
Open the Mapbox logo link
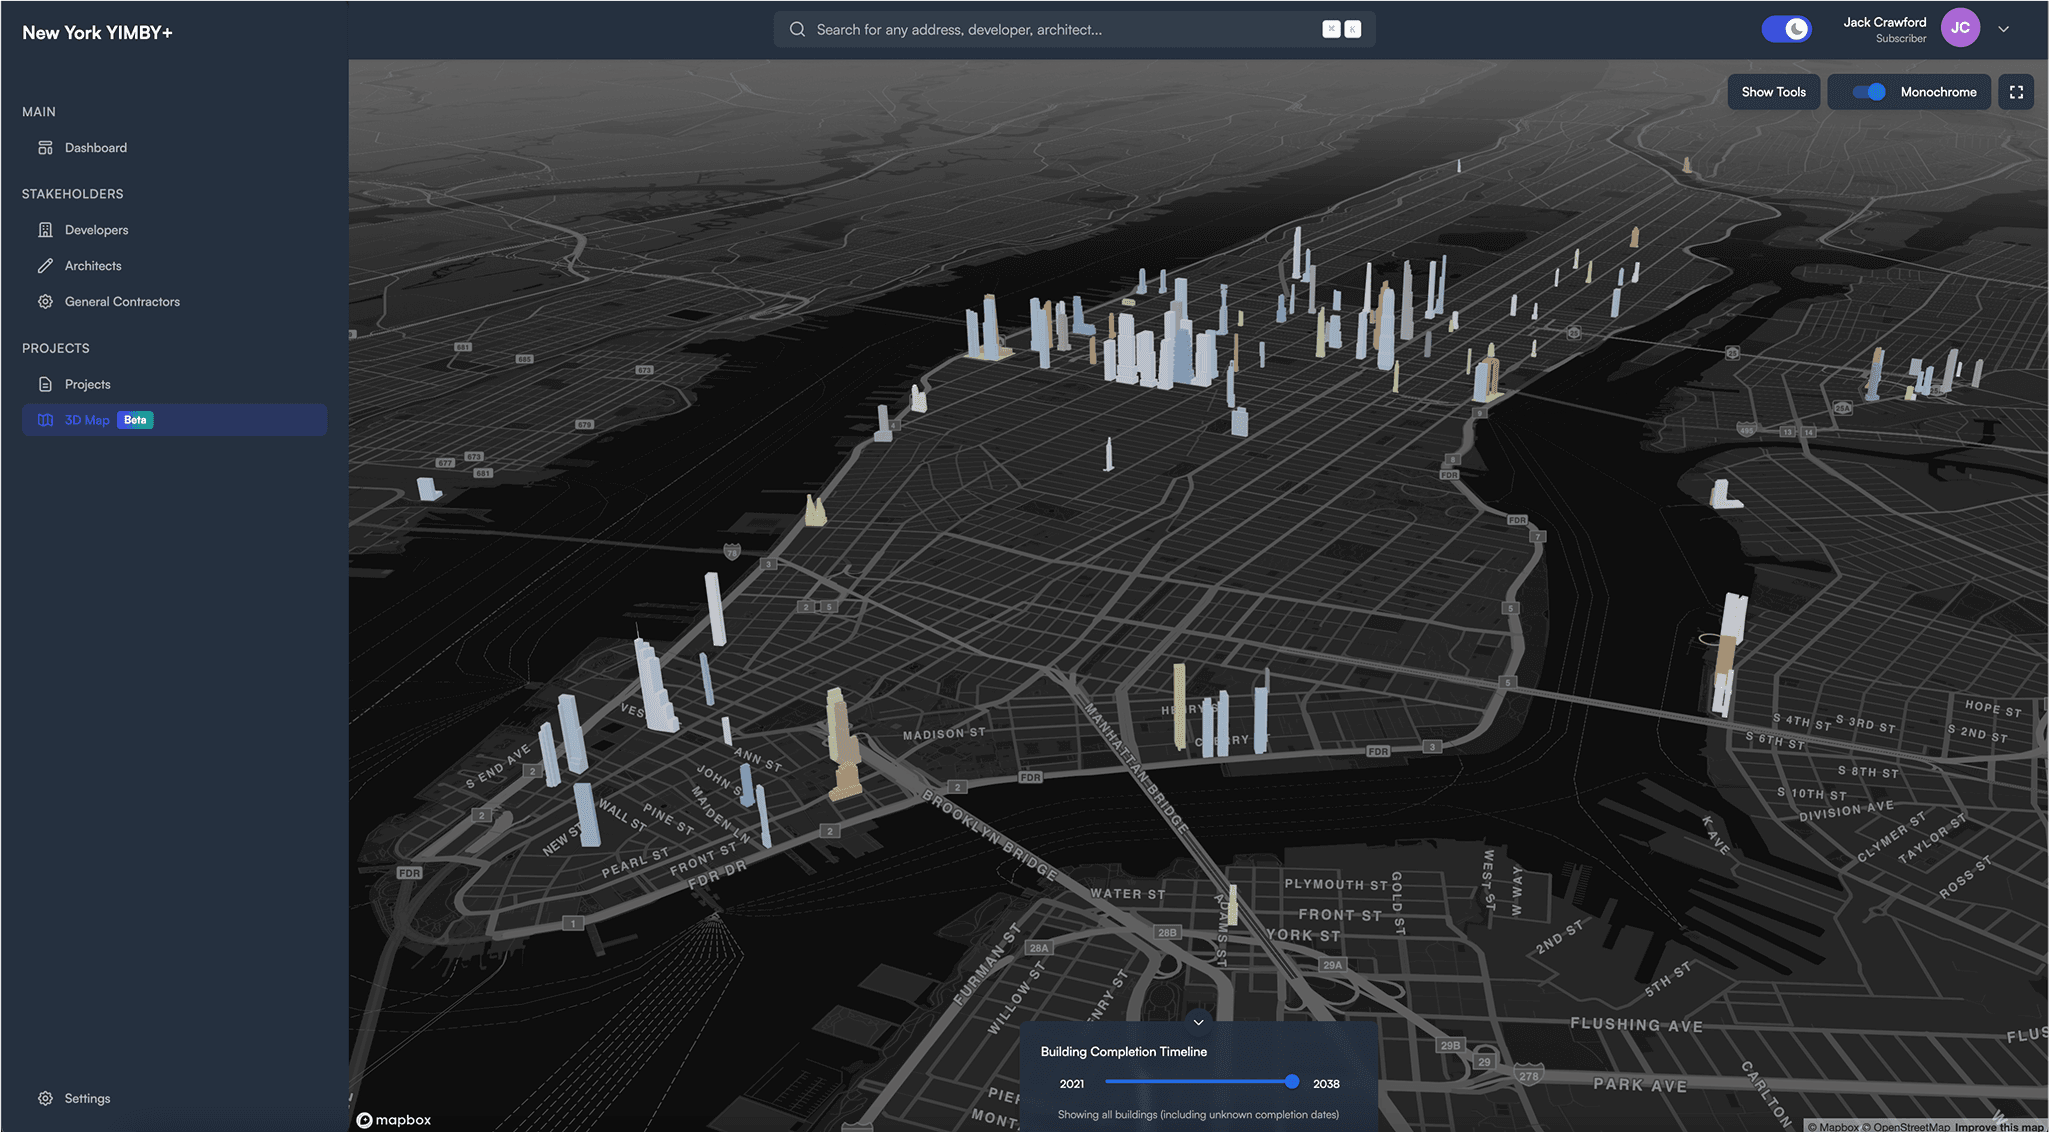(x=394, y=1120)
